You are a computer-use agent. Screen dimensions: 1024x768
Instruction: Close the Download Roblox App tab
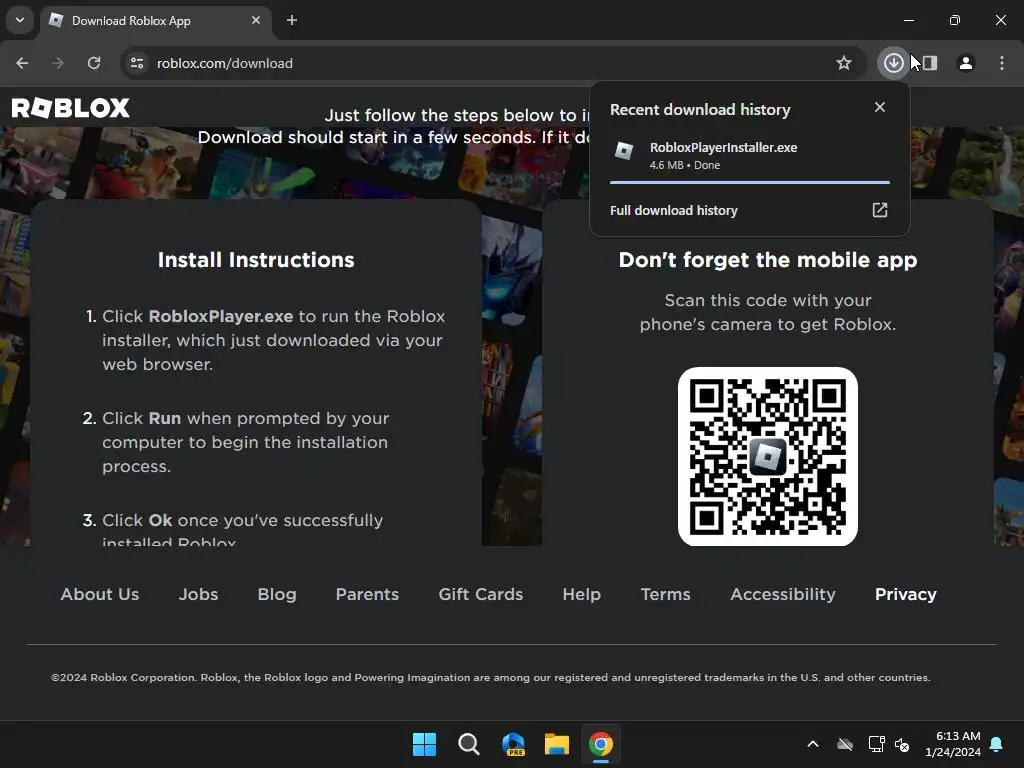click(x=256, y=20)
